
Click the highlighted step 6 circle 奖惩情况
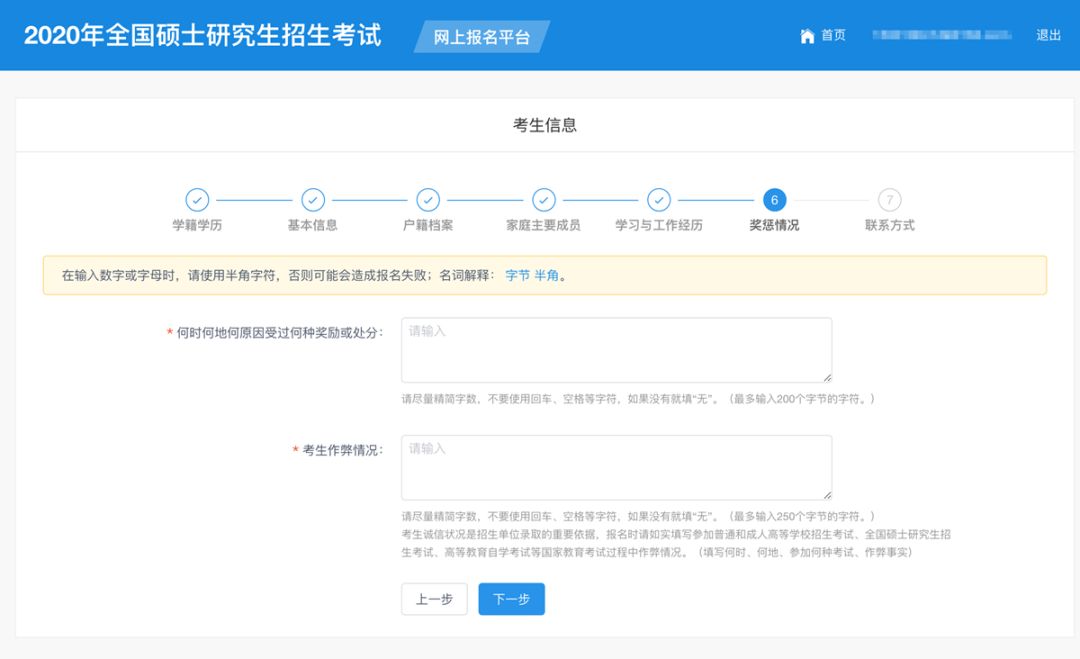coord(774,199)
